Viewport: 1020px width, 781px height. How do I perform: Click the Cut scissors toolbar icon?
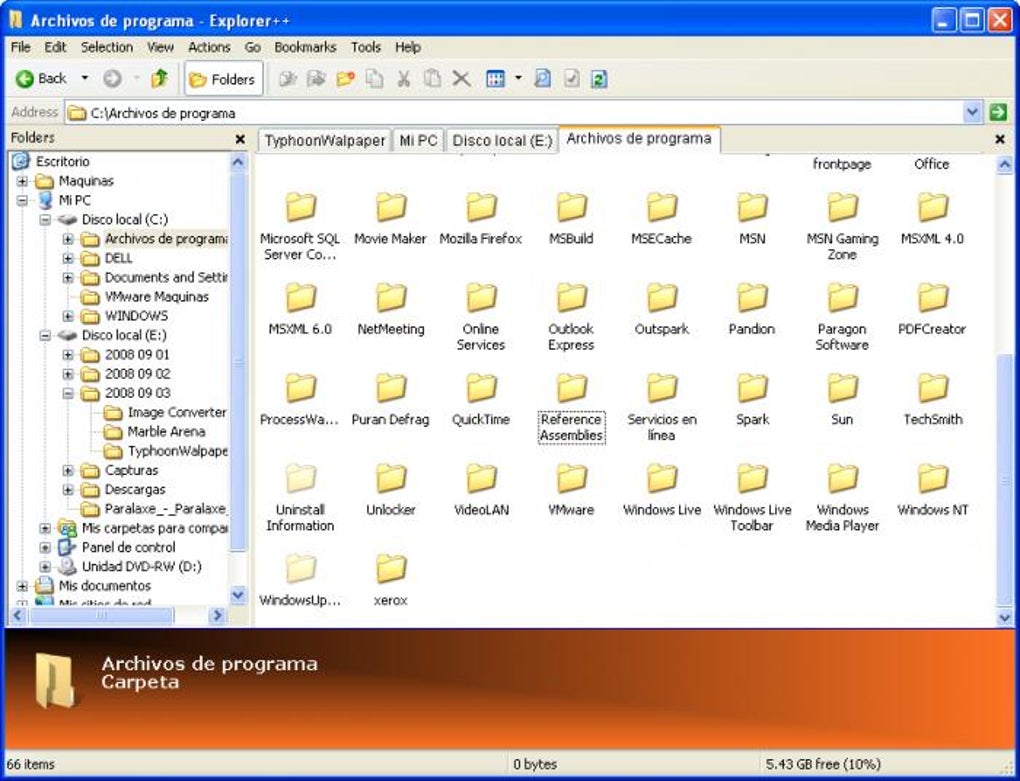coord(404,79)
